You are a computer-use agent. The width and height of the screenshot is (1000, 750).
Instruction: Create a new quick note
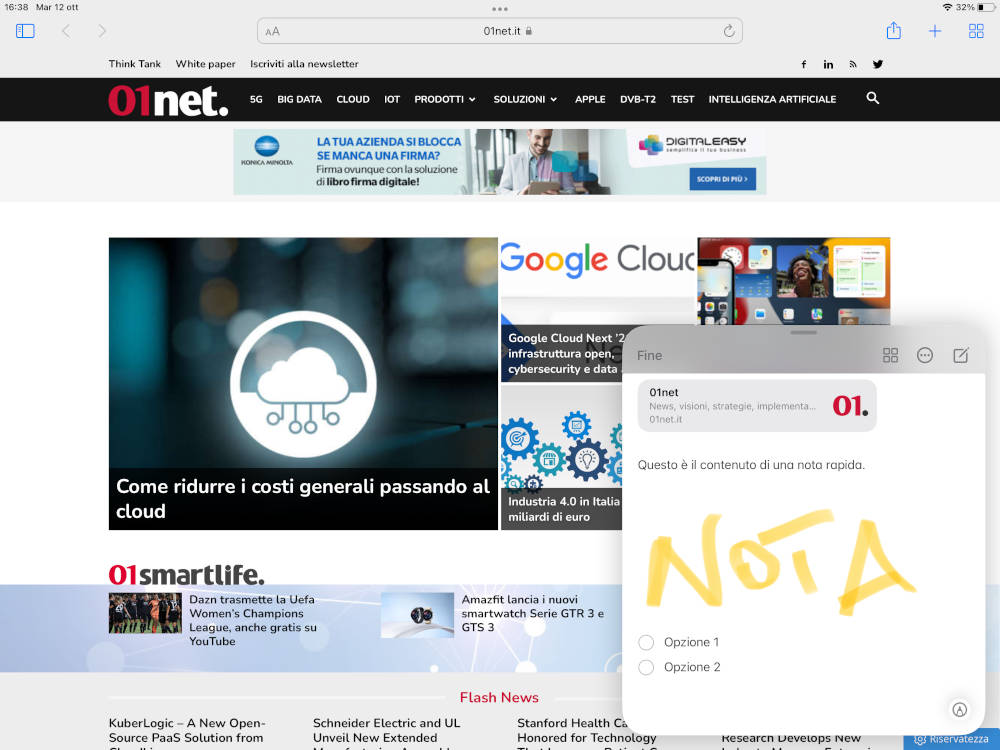click(960, 355)
